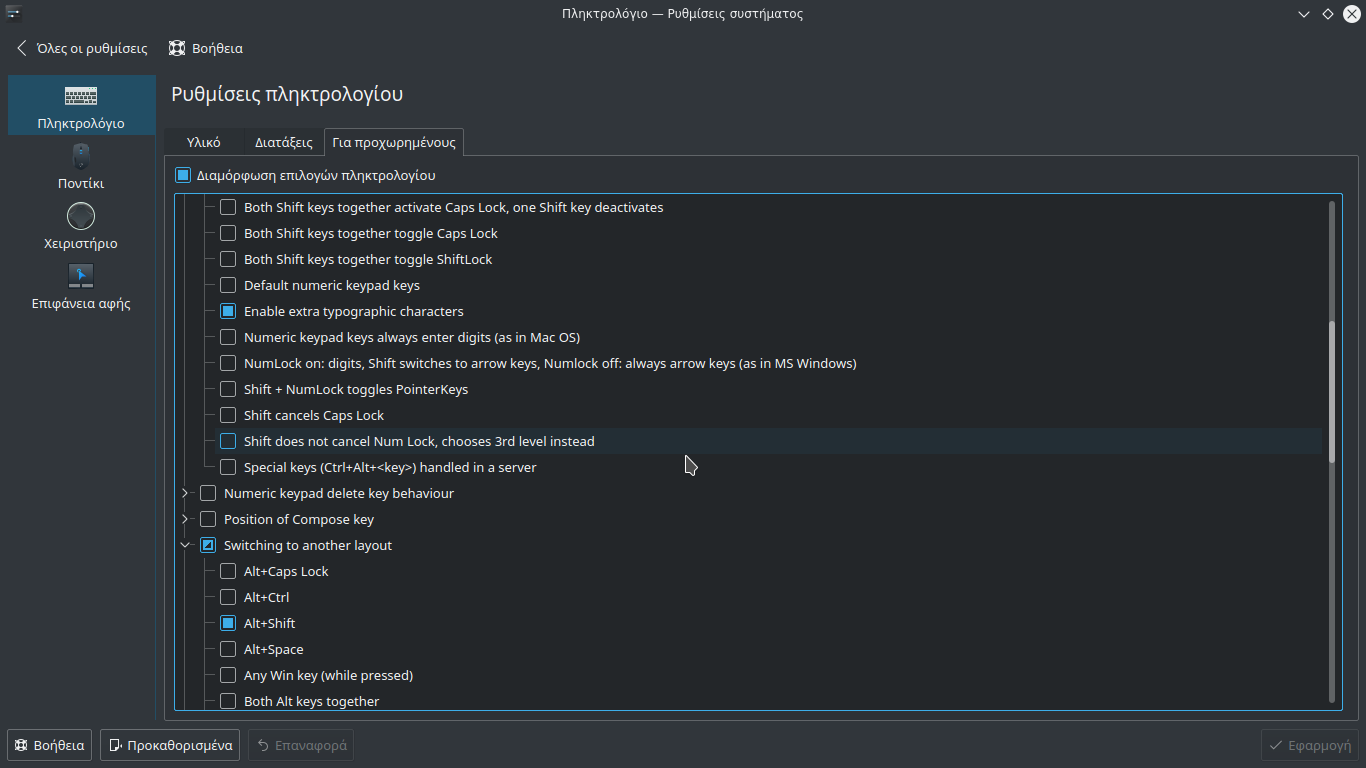Screen dimensions: 1366x768
Task: Minimize the window using title bar chevron
Action: tap(1304, 14)
